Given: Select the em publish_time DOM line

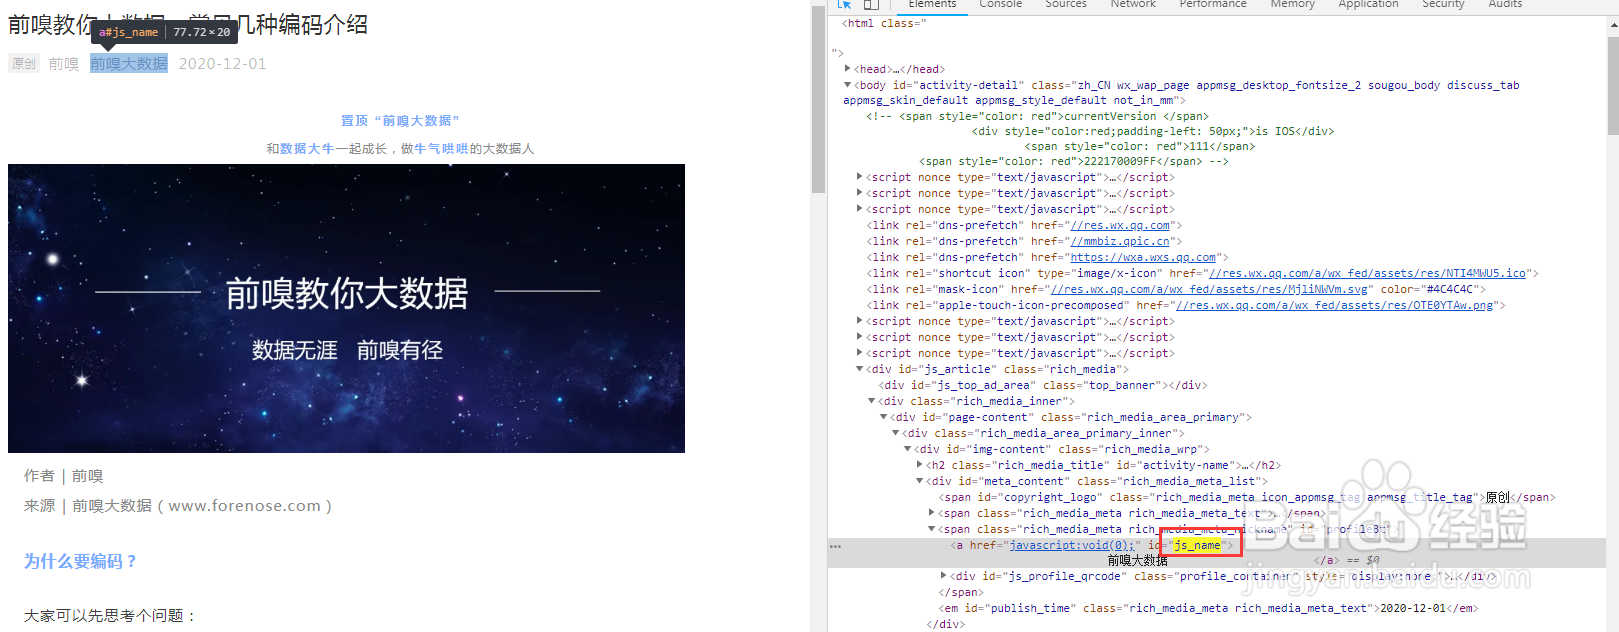Looking at the screenshot, I should (x=1208, y=608).
